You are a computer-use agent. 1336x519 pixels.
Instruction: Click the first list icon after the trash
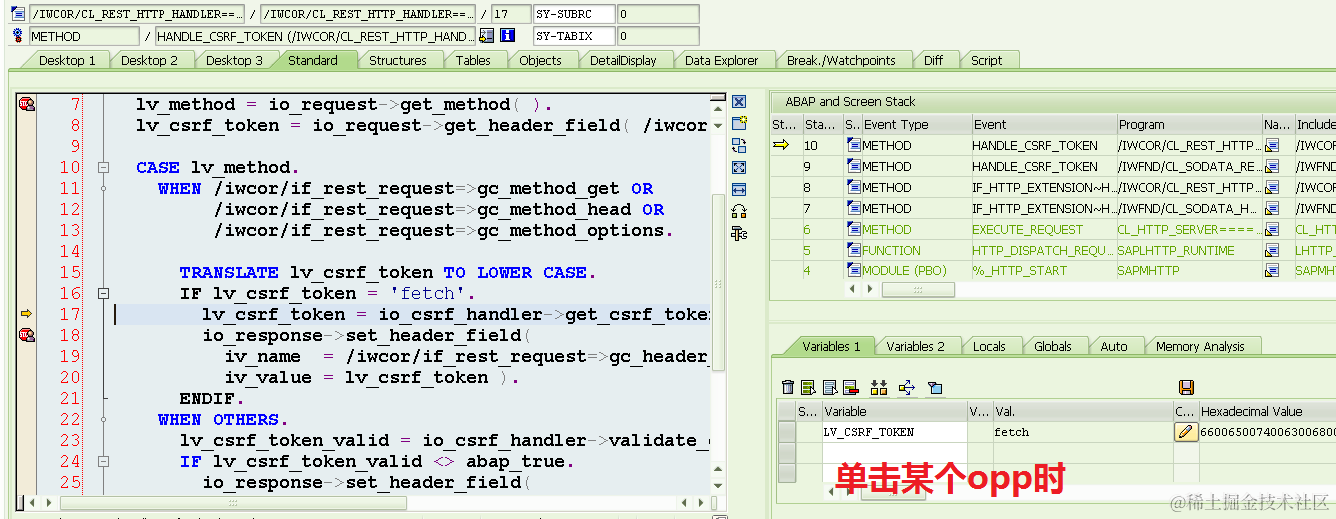(x=808, y=387)
